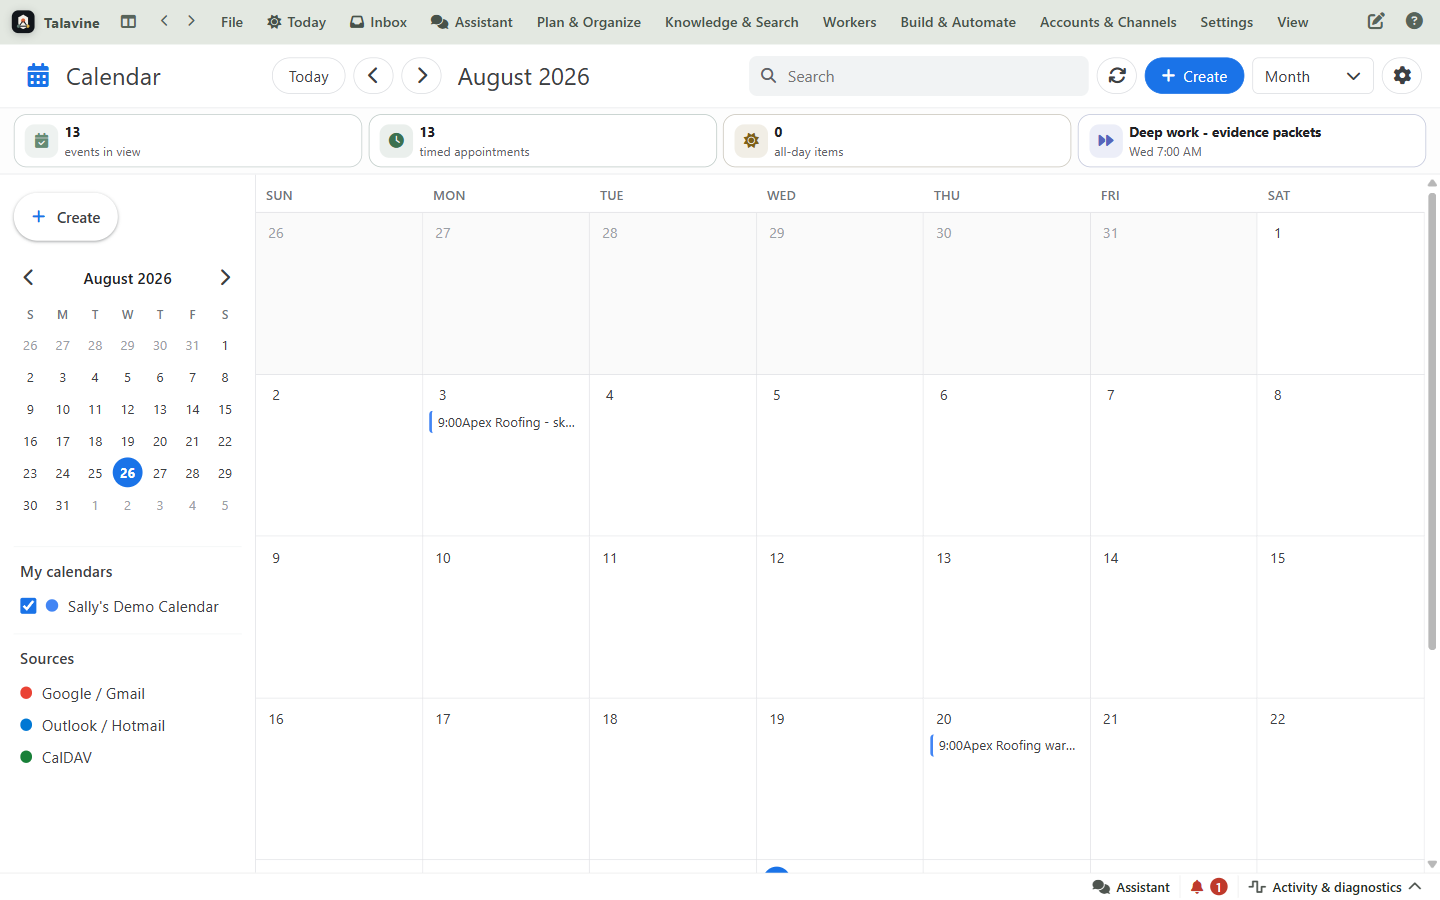The width and height of the screenshot is (1440, 900).
Task: Show next month in mini calendar
Action: tap(225, 278)
